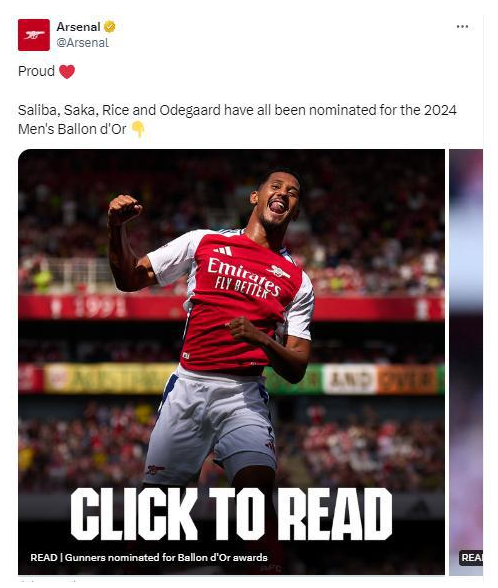
Task: Click the tweet text about Ballon d'Or nominations
Action: [237, 120]
